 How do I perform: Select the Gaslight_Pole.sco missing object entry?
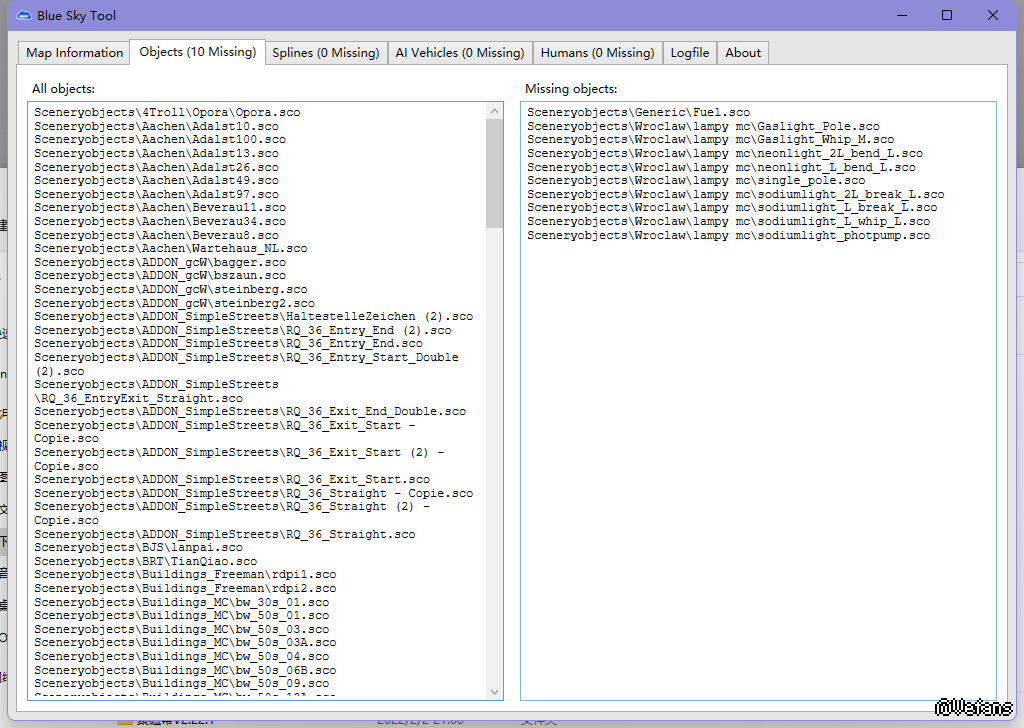pyautogui.click(x=703, y=127)
